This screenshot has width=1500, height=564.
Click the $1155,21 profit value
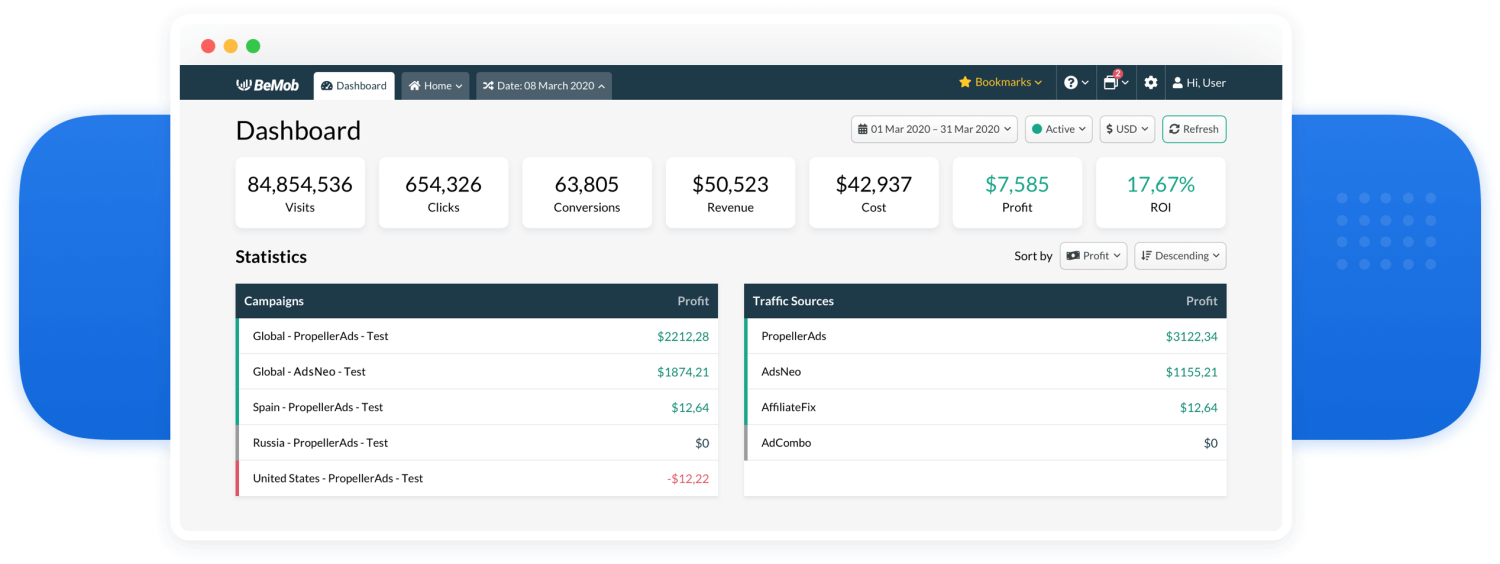pyautogui.click(x=1192, y=372)
